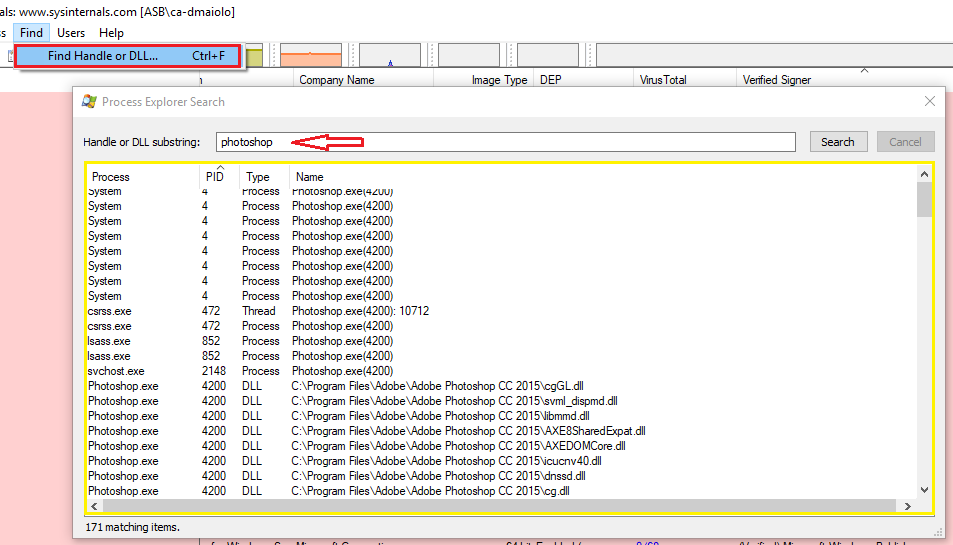This screenshot has width=953, height=545.
Task: Click the horizontal scroll-left arrow
Action: point(94,506)
